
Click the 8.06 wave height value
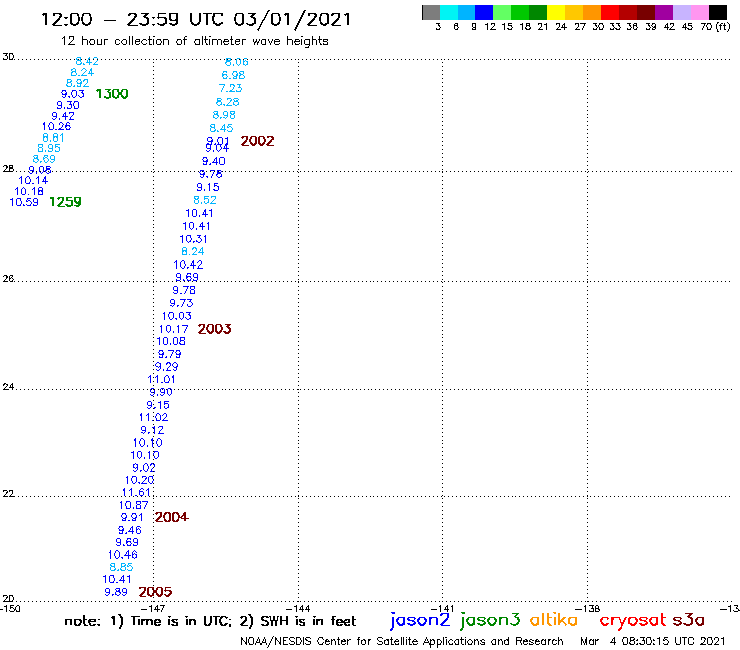tap(236, 62)
